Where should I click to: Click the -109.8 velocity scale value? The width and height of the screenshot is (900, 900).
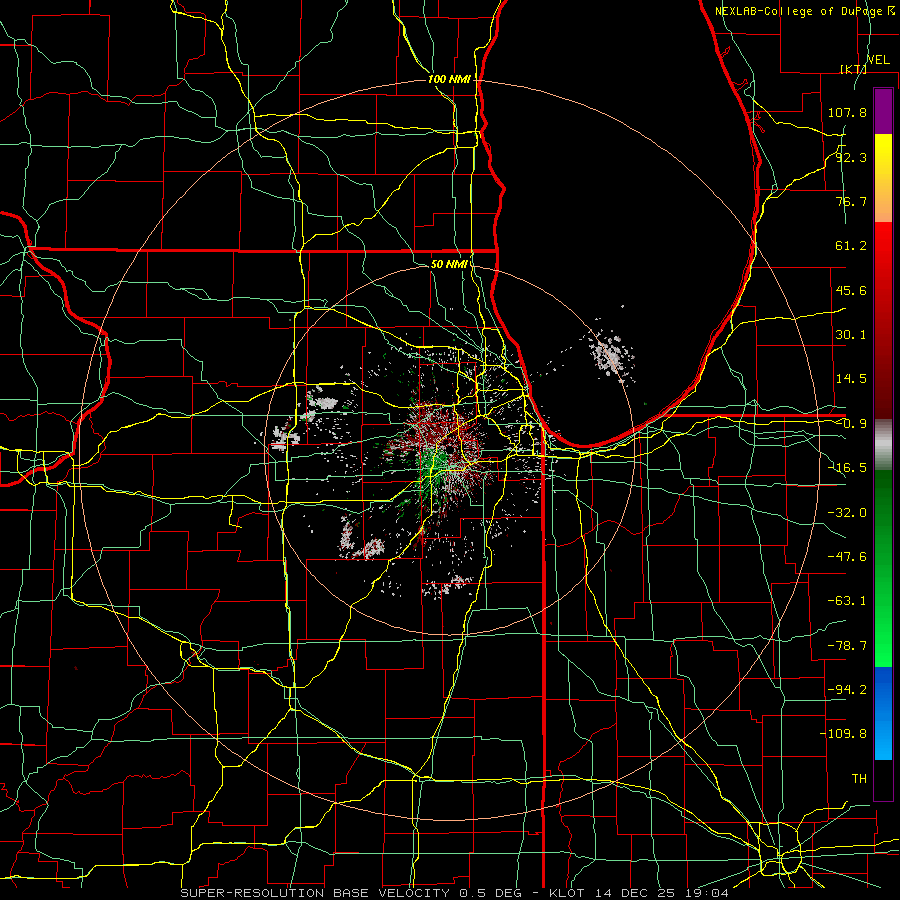tap(844, 734)
